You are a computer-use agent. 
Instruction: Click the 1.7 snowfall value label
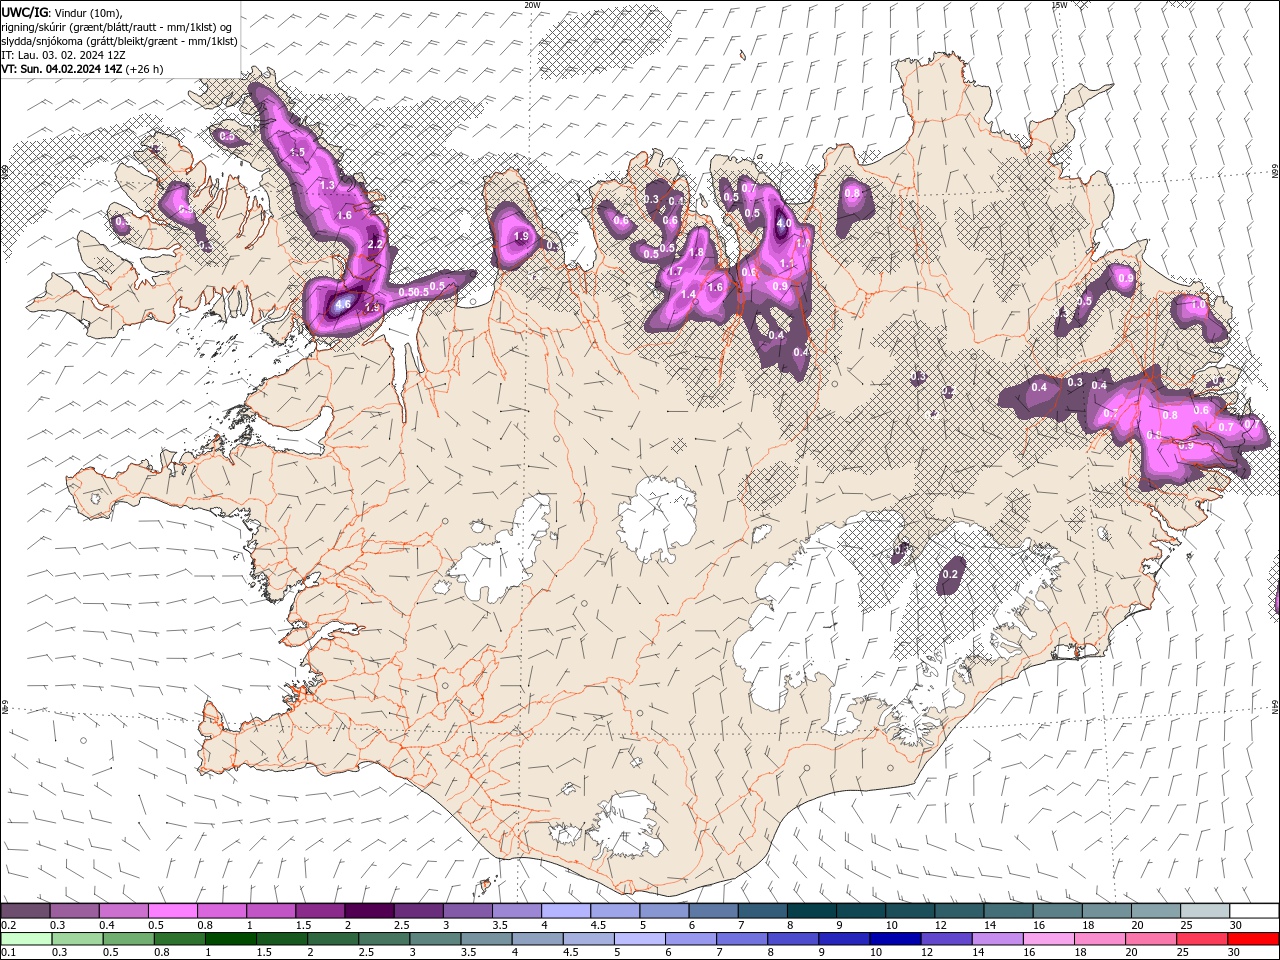click(675, 271)
